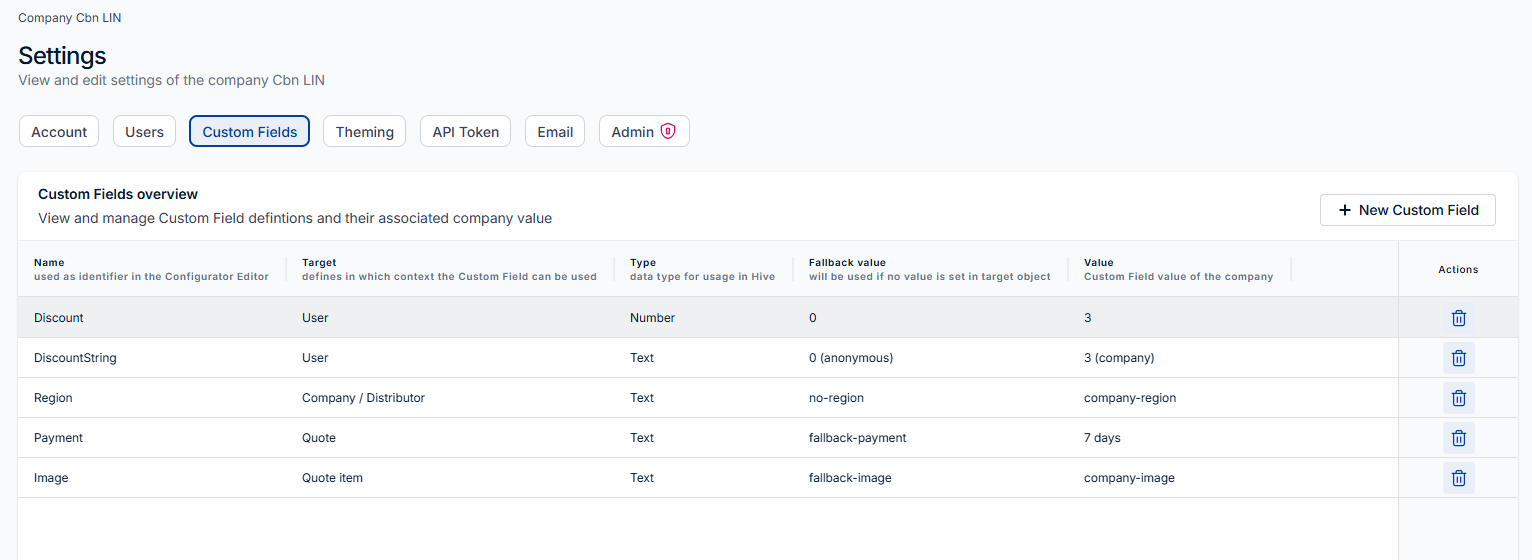Select the Custom Fields tab
This screenshot has height=560, width=1532.
[249, 132]
